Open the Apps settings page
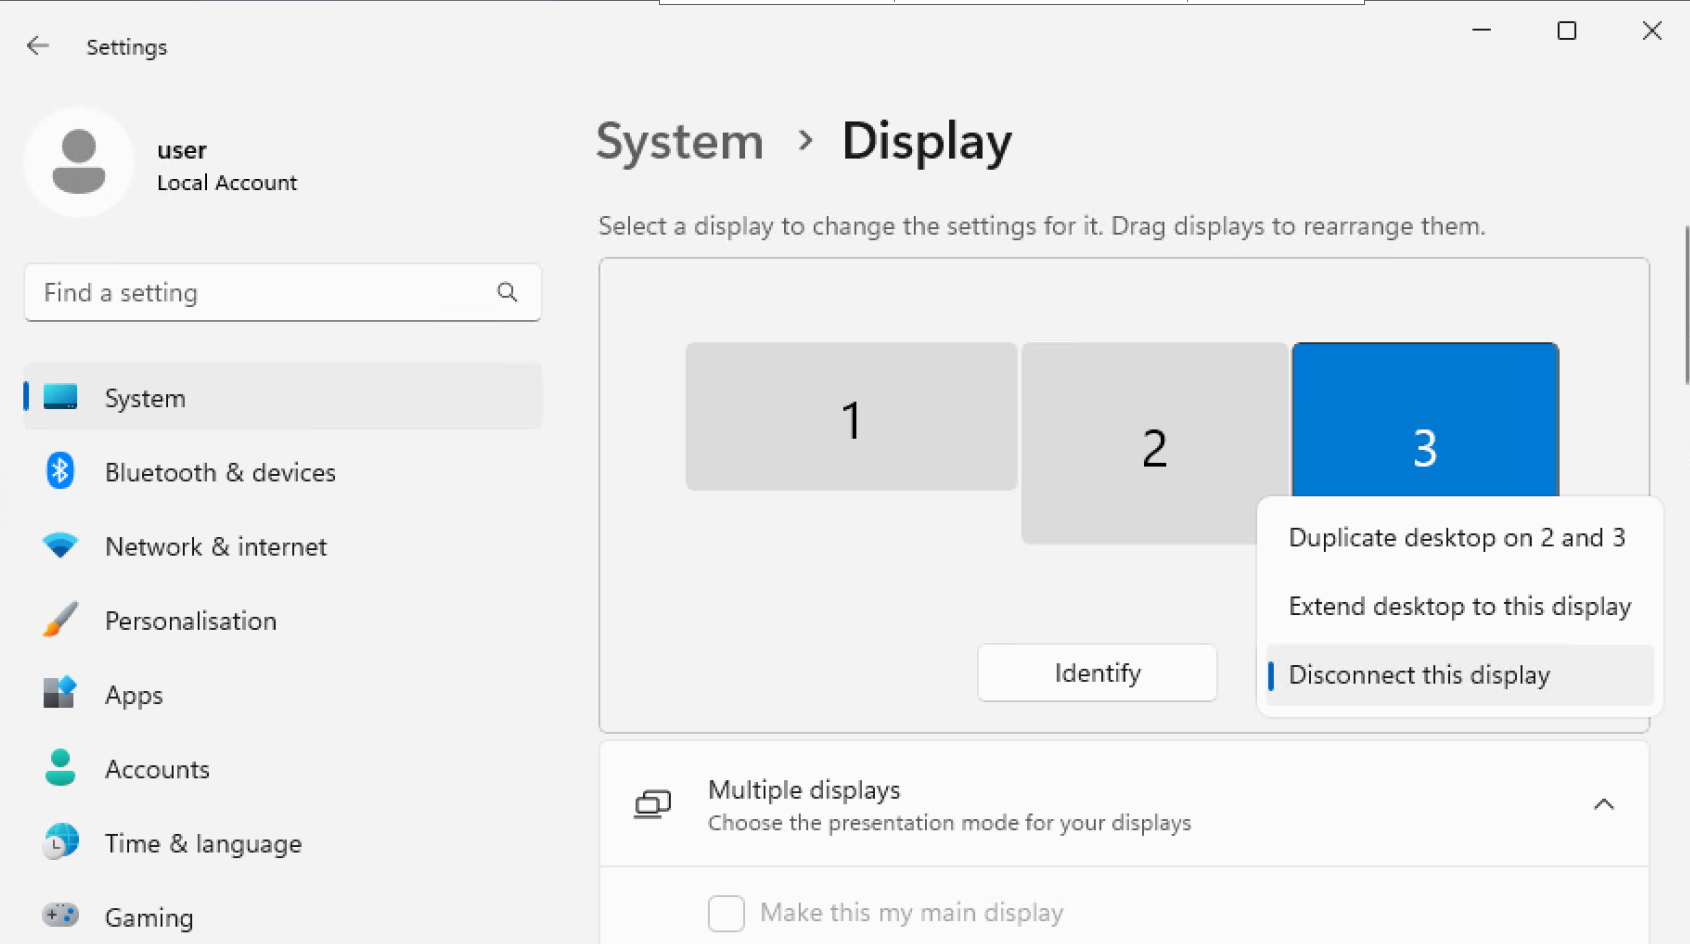 point(134,695)
